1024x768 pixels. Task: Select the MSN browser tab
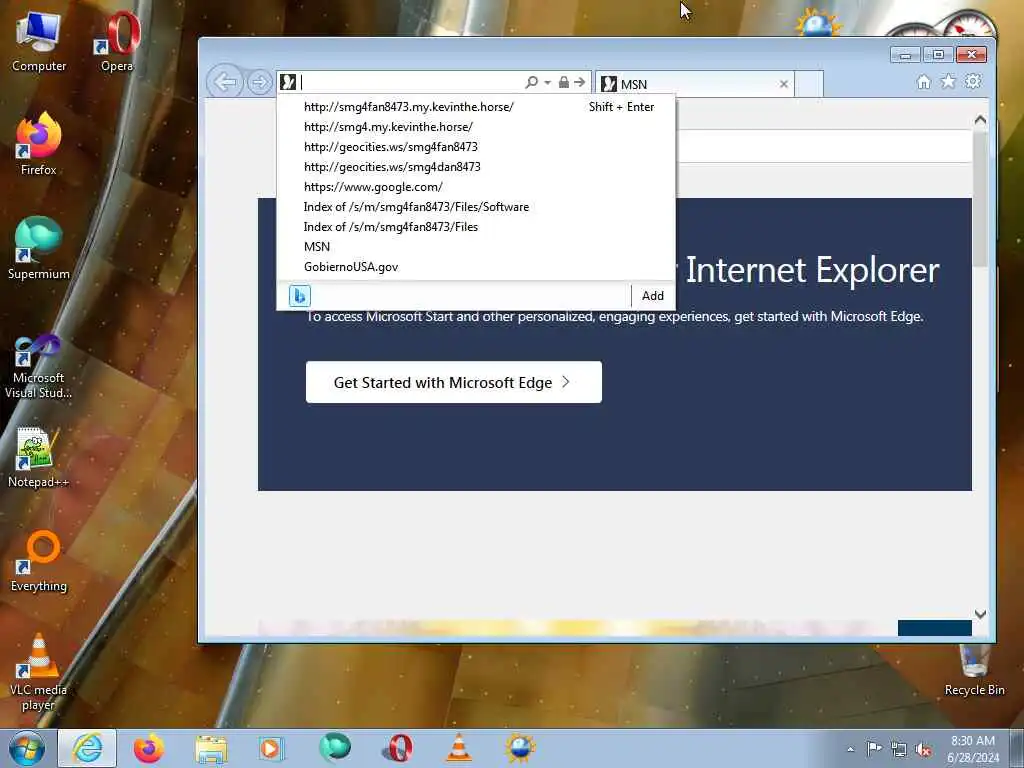tap(694, 84)
